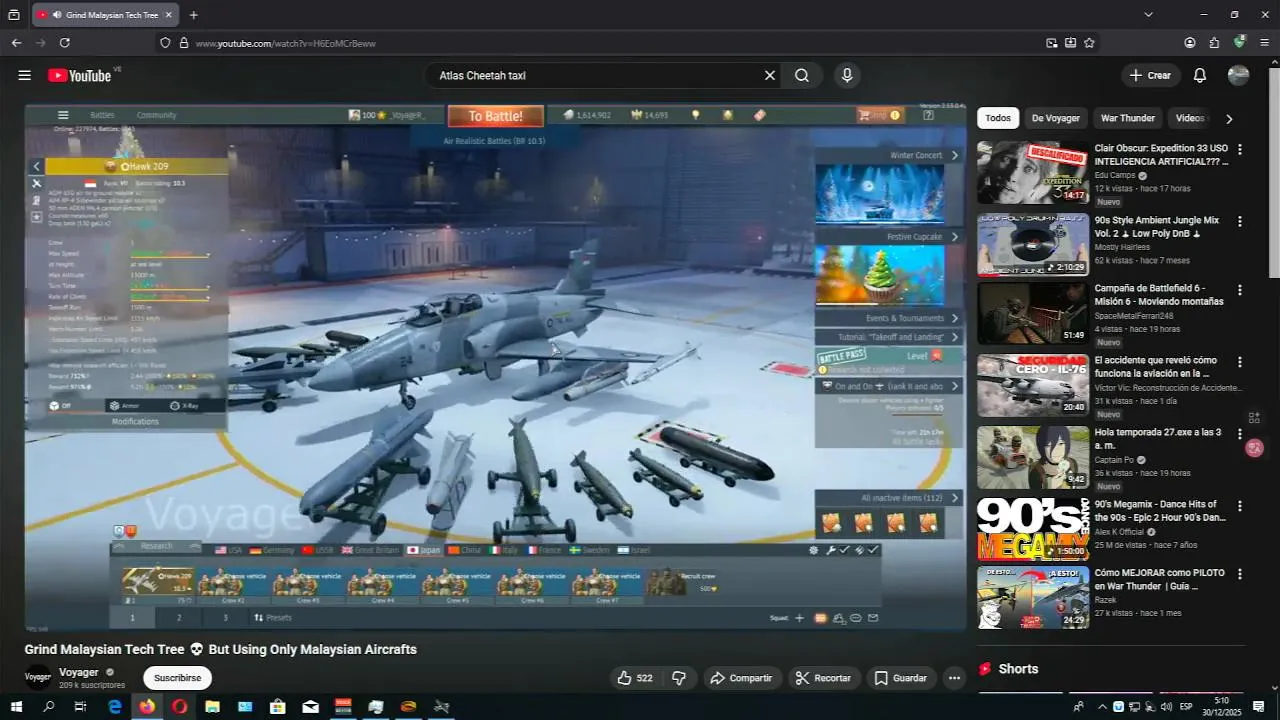Subscribe with the Suscribirse button
1280x720 pixels.
tap(177, 678)
